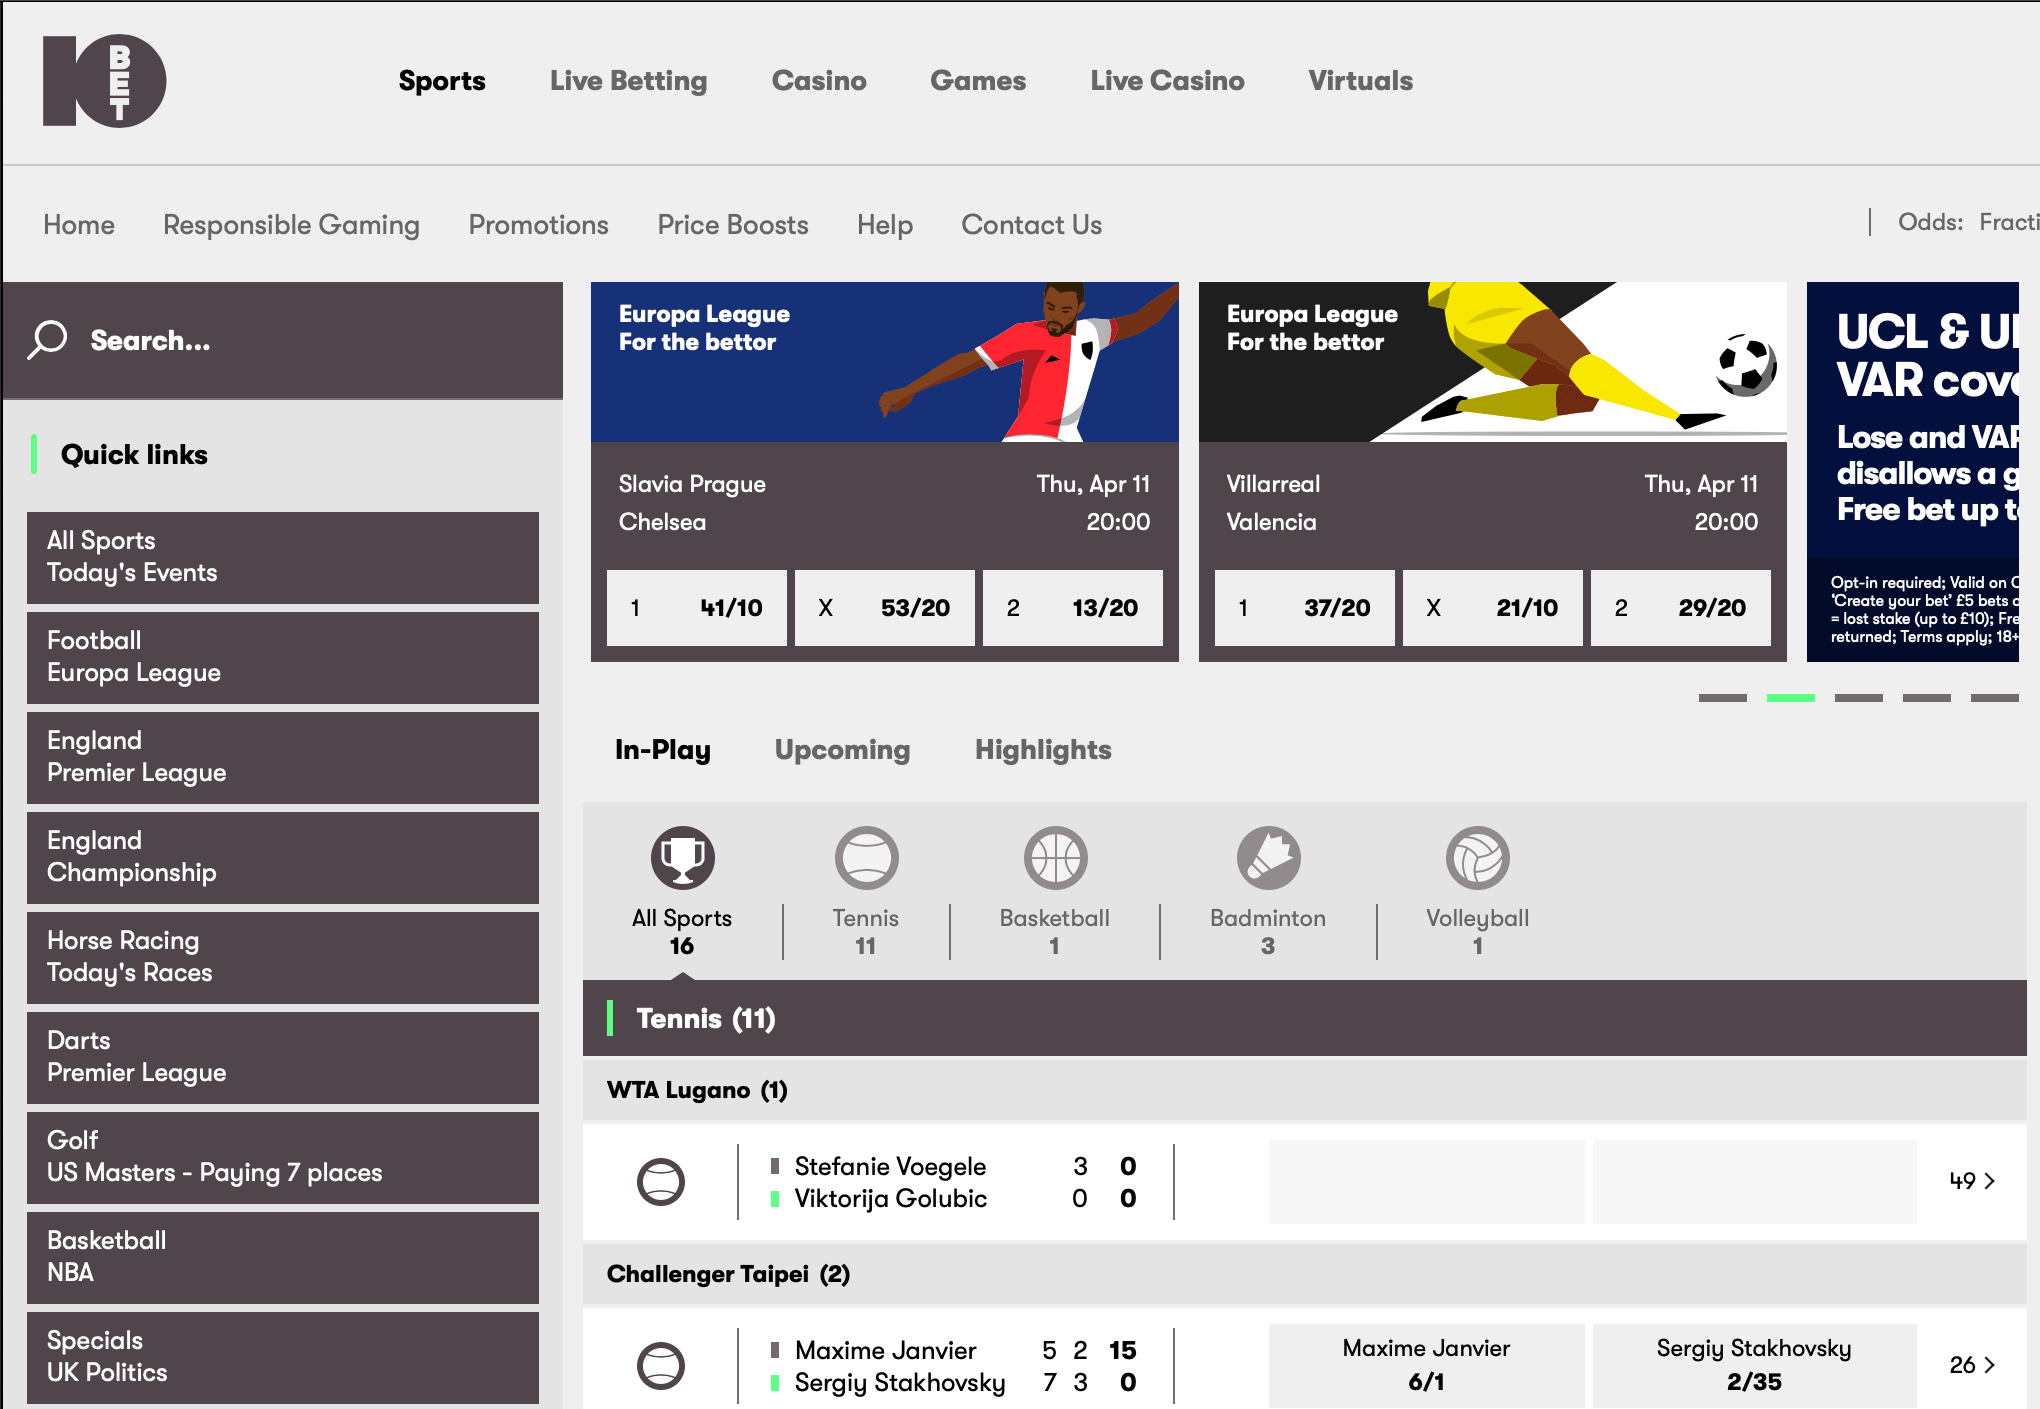Click the All Sports trophy icon
Image resolution: width=2040 pixels, height=1409 pixels.
coord(682,860)
